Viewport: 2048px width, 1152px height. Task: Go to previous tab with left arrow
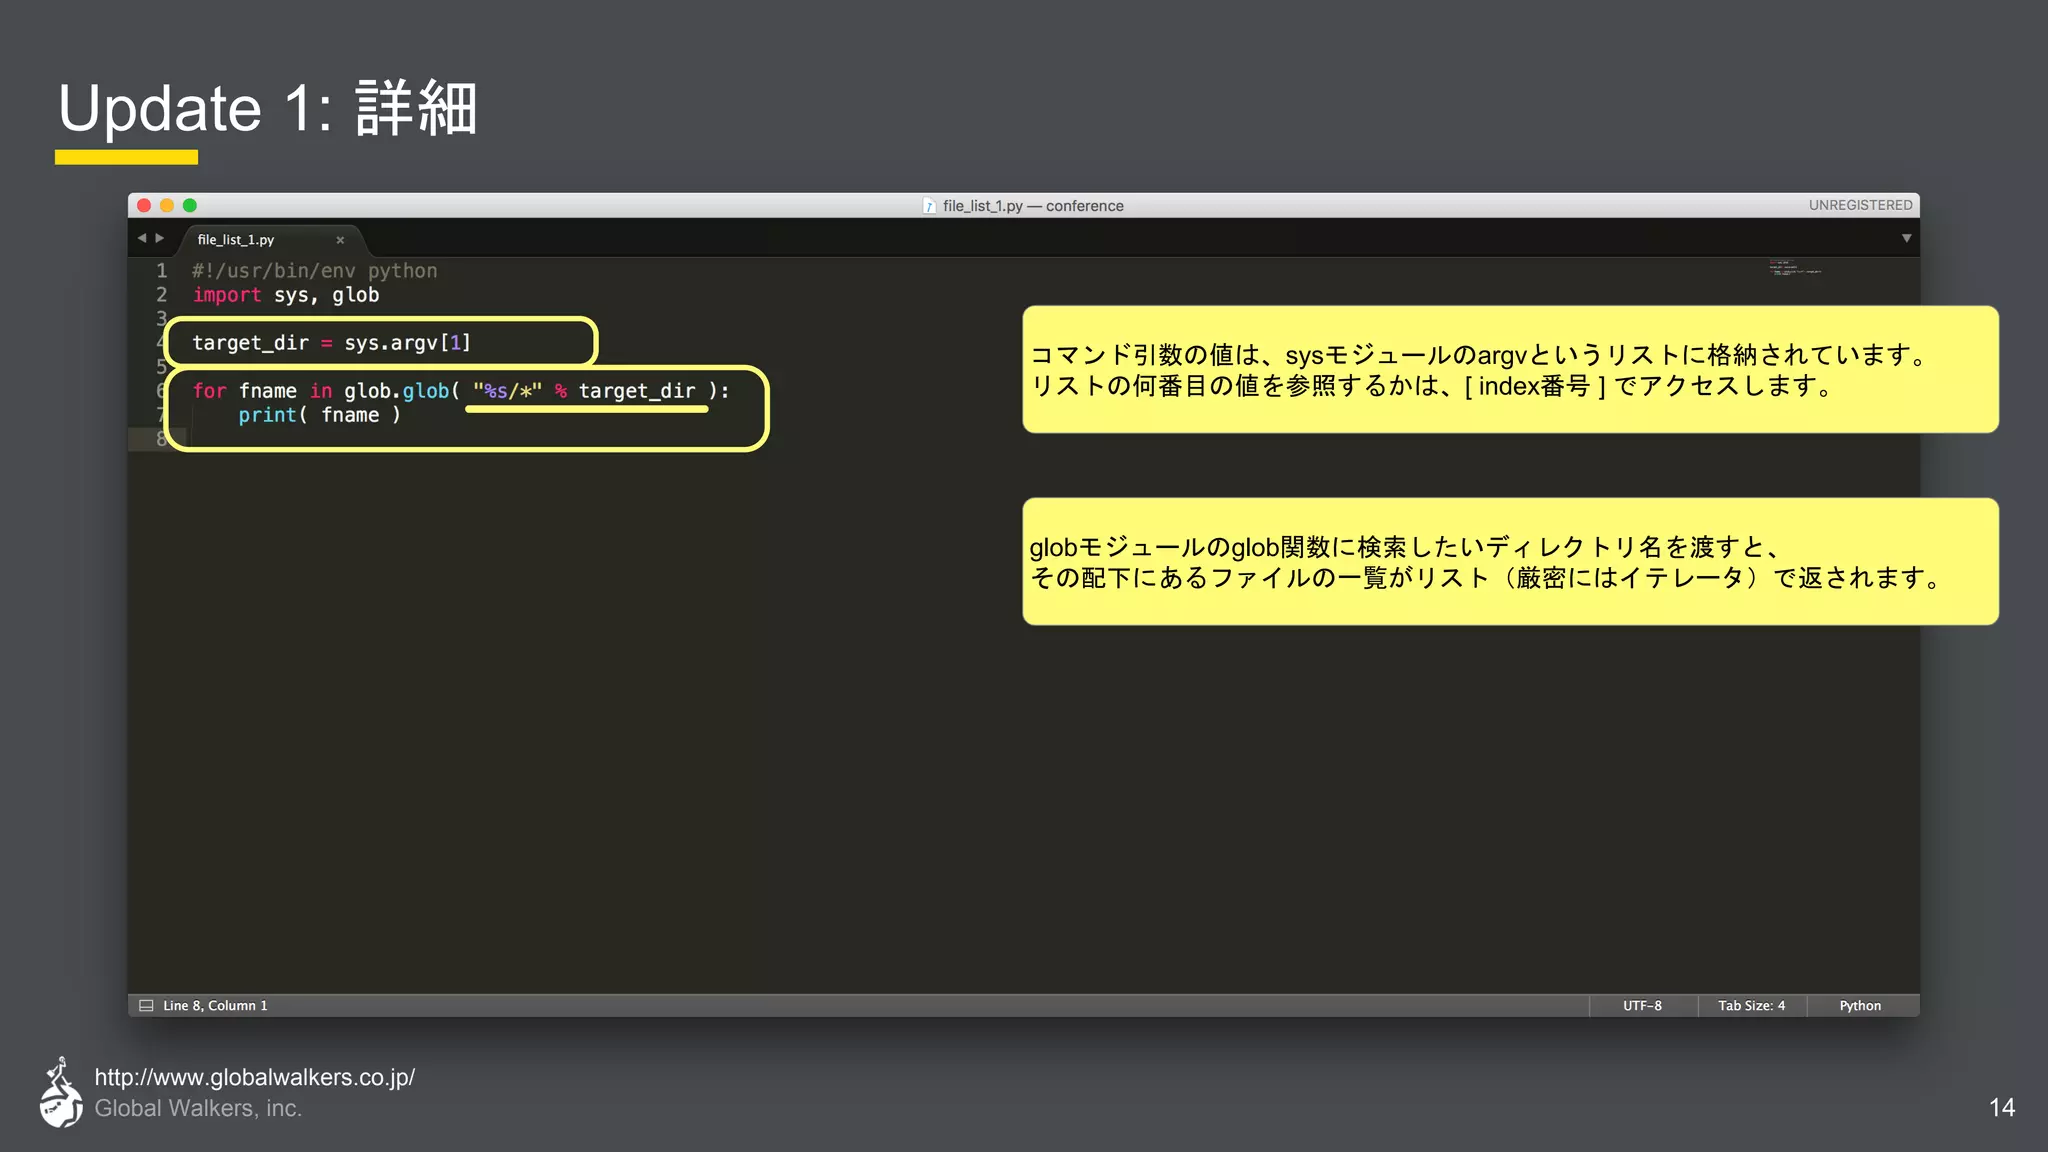coord(142,238)
